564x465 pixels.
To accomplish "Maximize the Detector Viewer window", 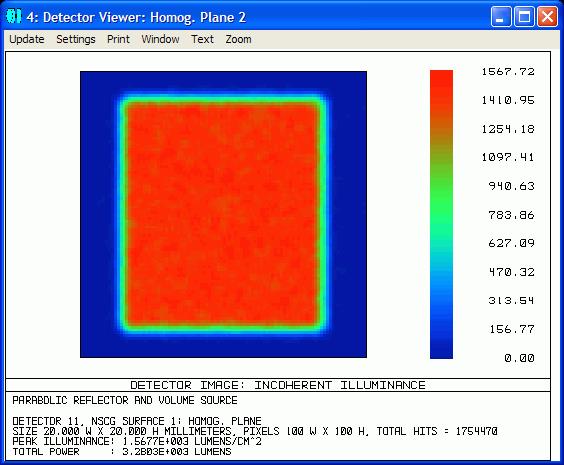I will click(x=524, y=17).
